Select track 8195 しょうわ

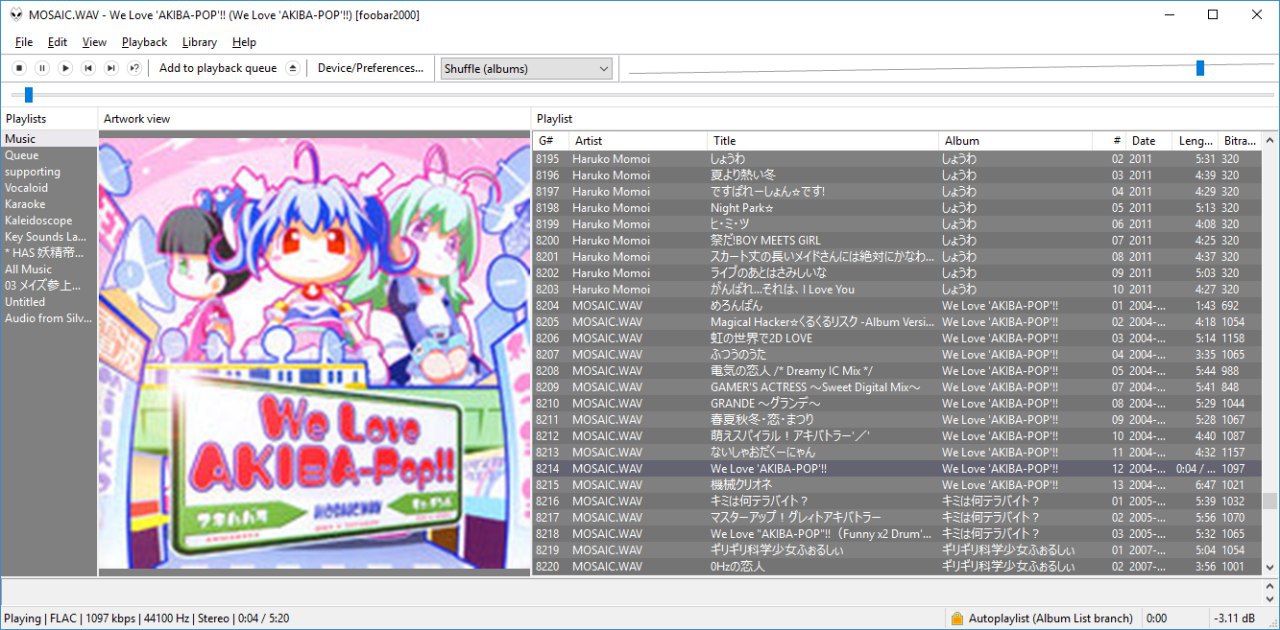(897, 159)
